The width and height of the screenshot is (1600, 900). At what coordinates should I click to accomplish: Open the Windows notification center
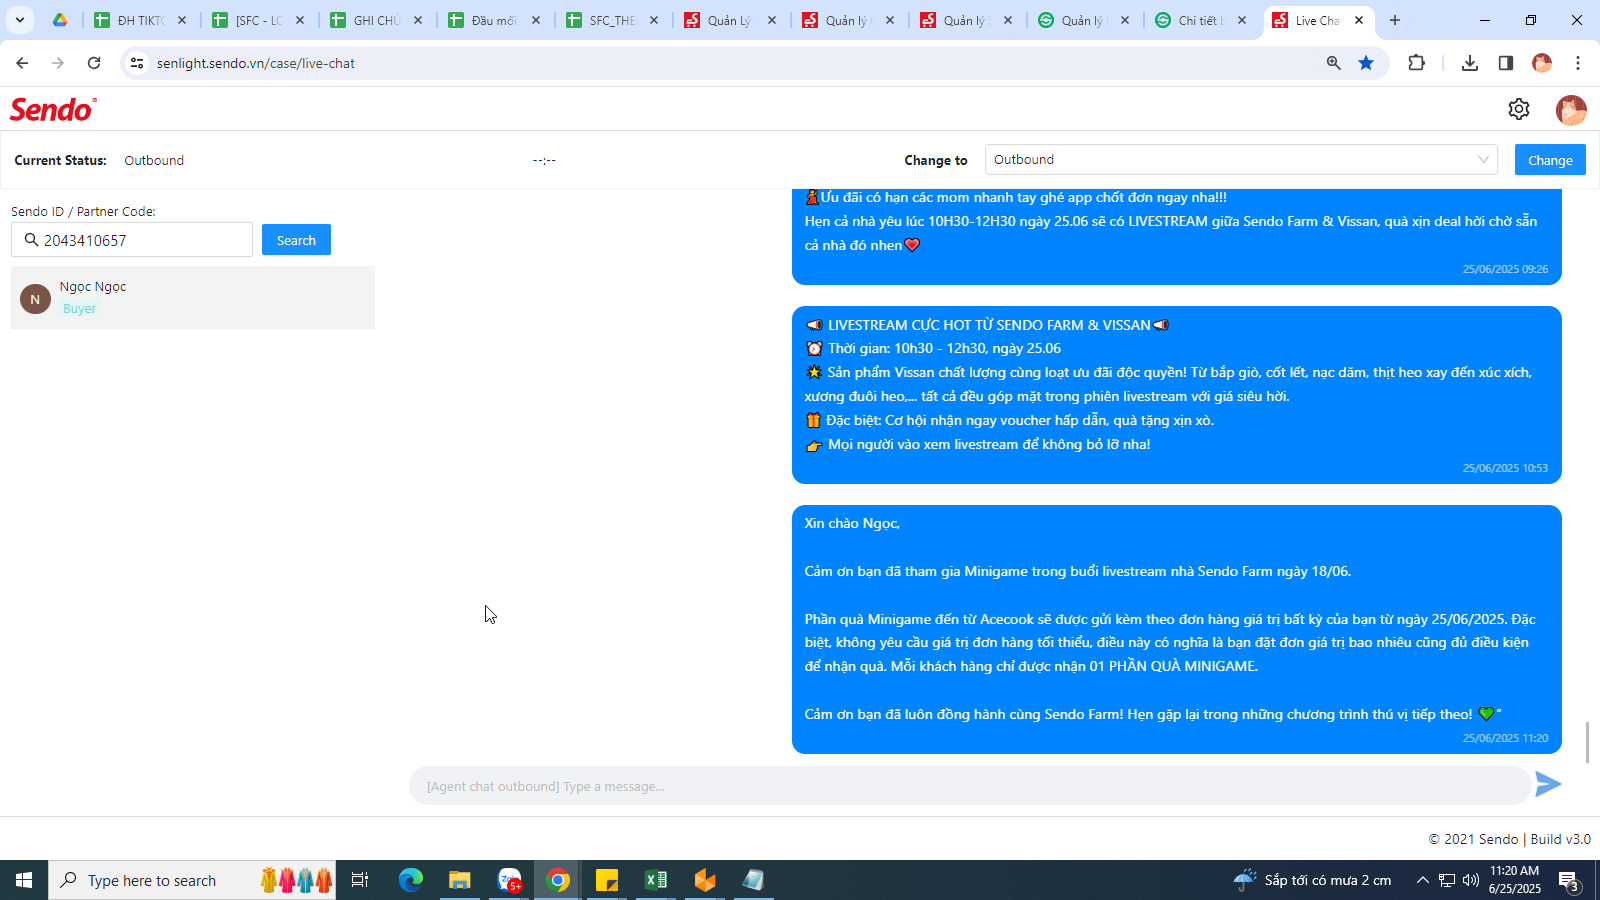(x=1569, y=880)
